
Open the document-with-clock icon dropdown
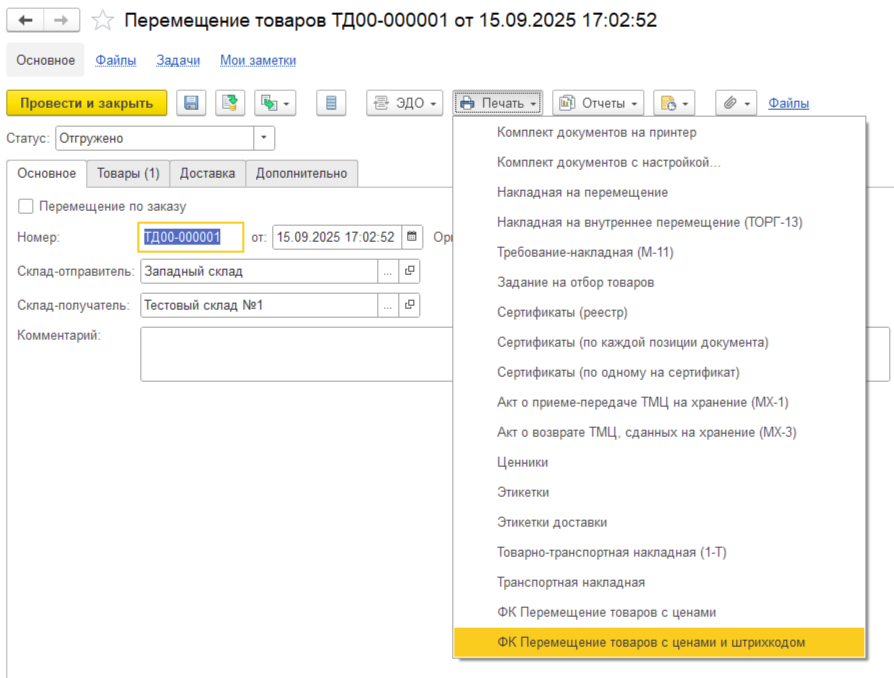point(674,103)
